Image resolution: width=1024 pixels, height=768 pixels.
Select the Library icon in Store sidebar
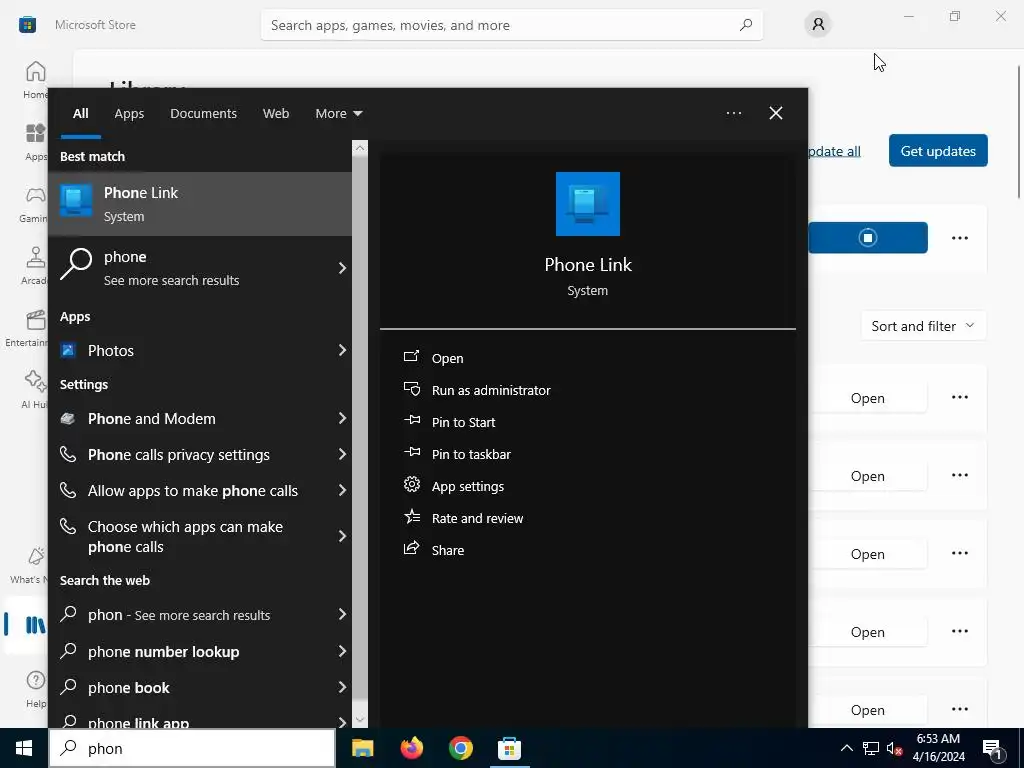35,625
